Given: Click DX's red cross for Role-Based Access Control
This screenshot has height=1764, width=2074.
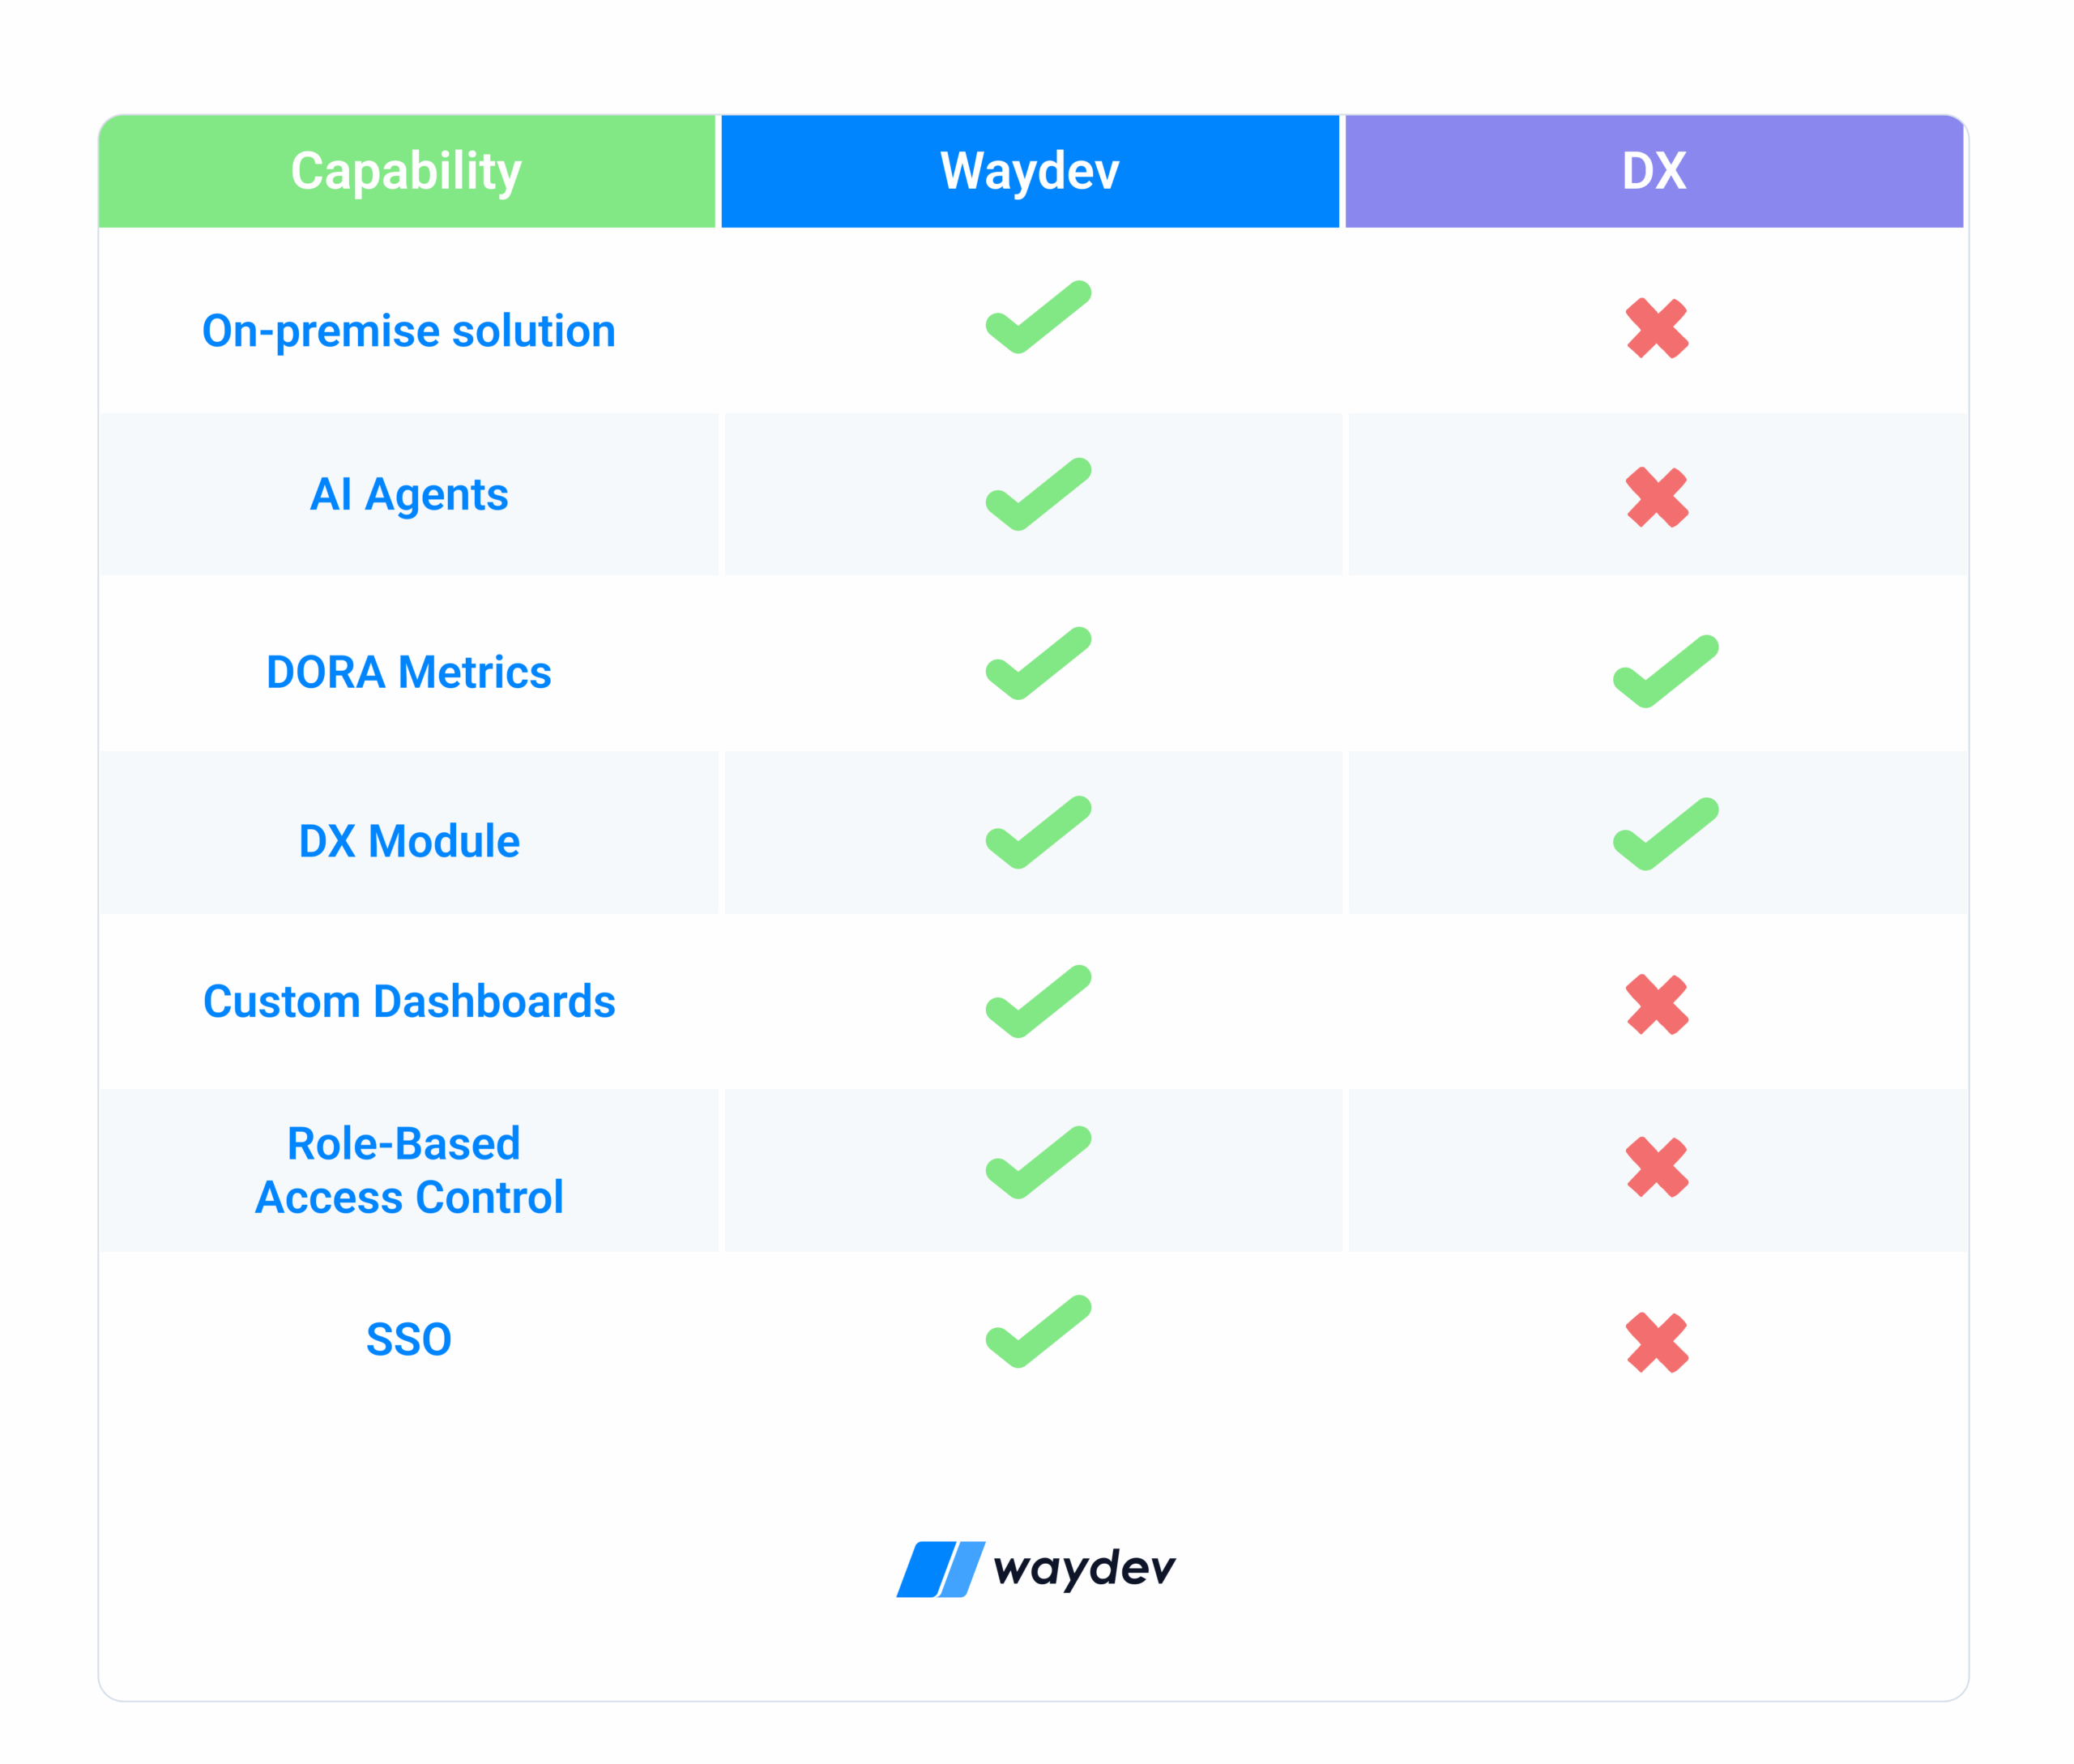Looking at the screenshot, I should point(1657,1167).
